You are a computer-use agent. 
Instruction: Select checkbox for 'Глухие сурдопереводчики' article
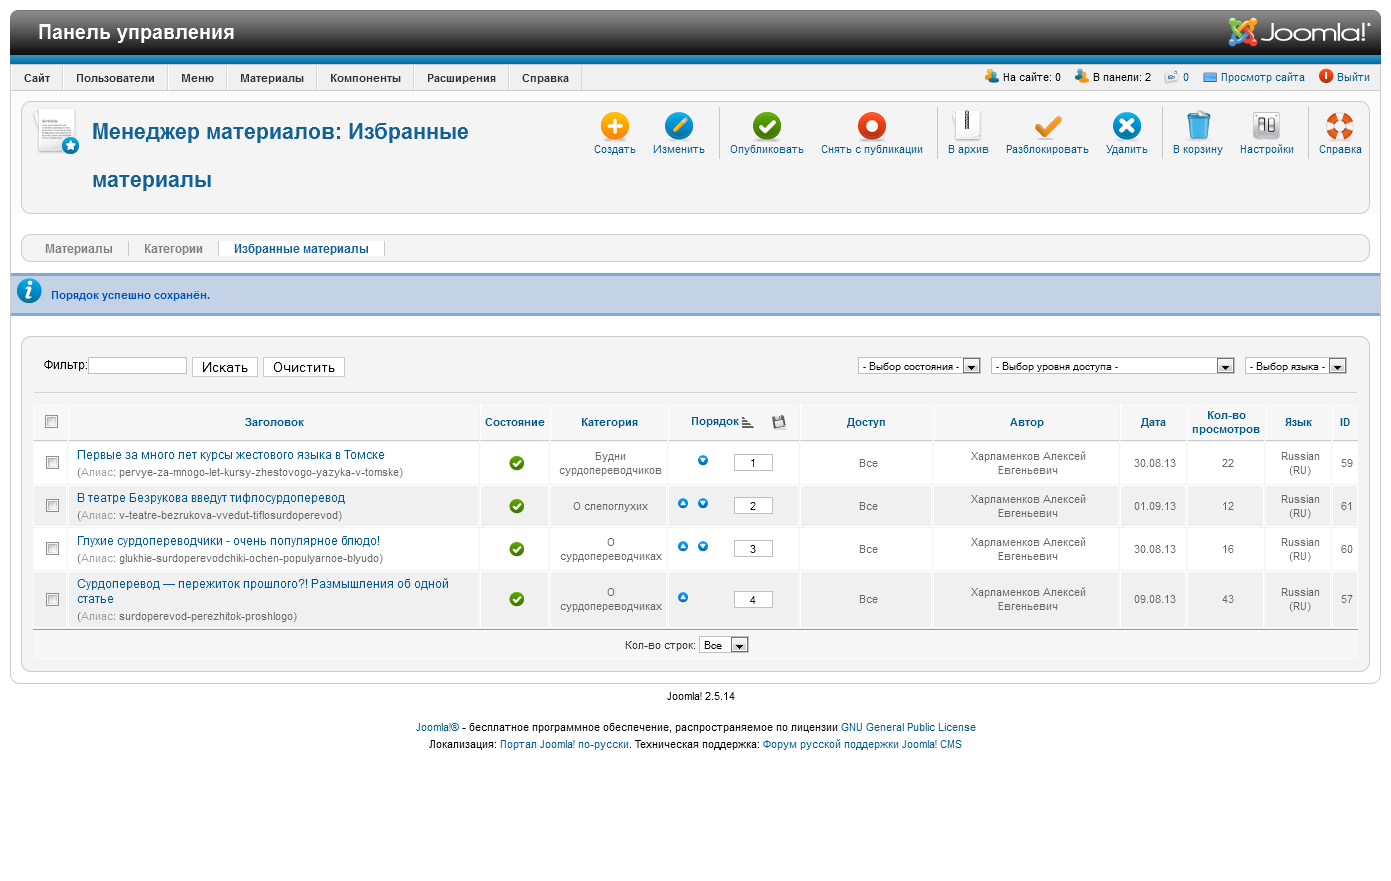click(x=52, y=549)
